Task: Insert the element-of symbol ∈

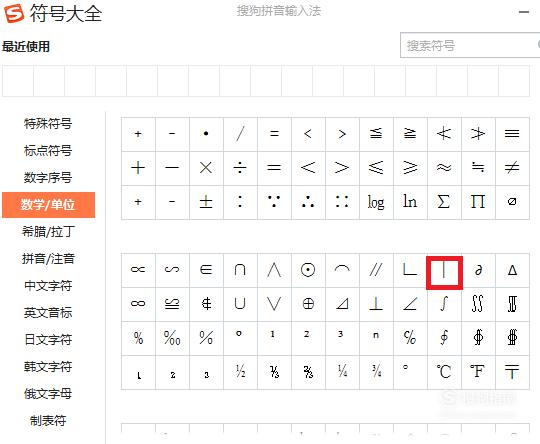Action: pos(206,270)
